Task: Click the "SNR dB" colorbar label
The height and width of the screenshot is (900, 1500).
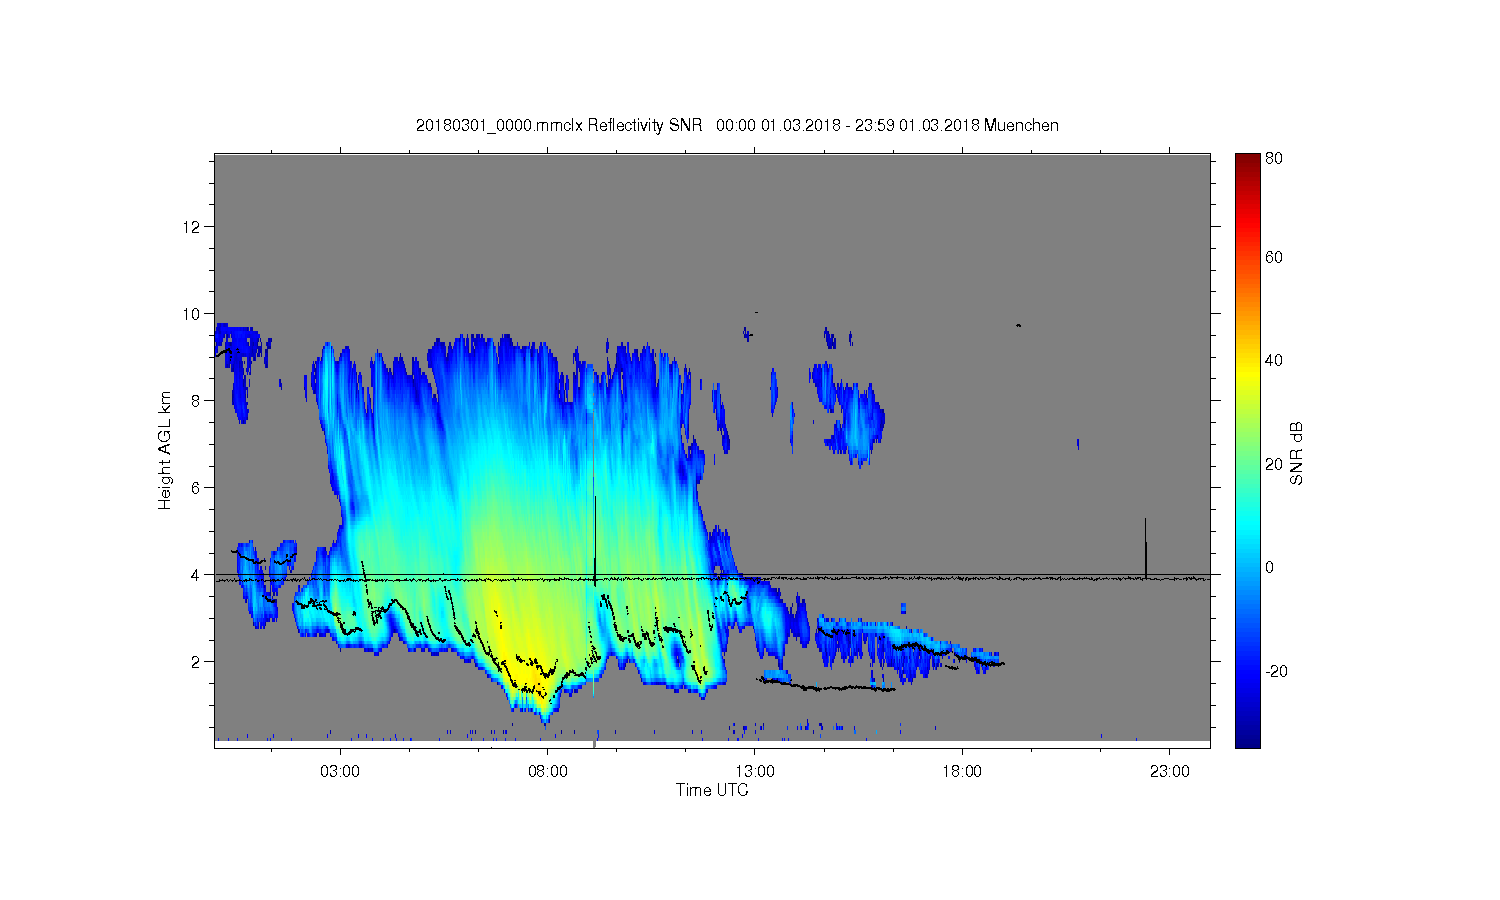Action: coord(1297,453)
